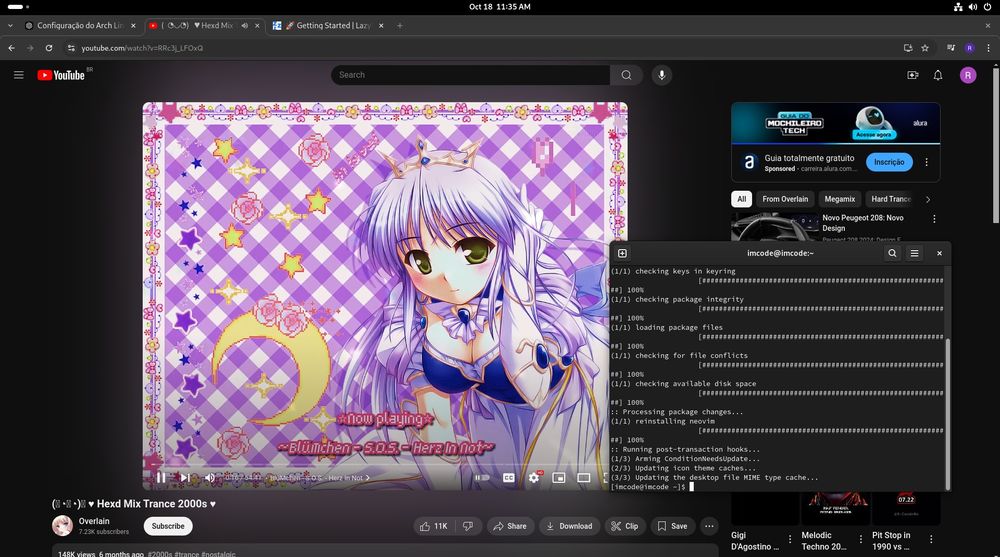Go to the YouTube home logo
The image size is (1000, 557).
(61, 75)
